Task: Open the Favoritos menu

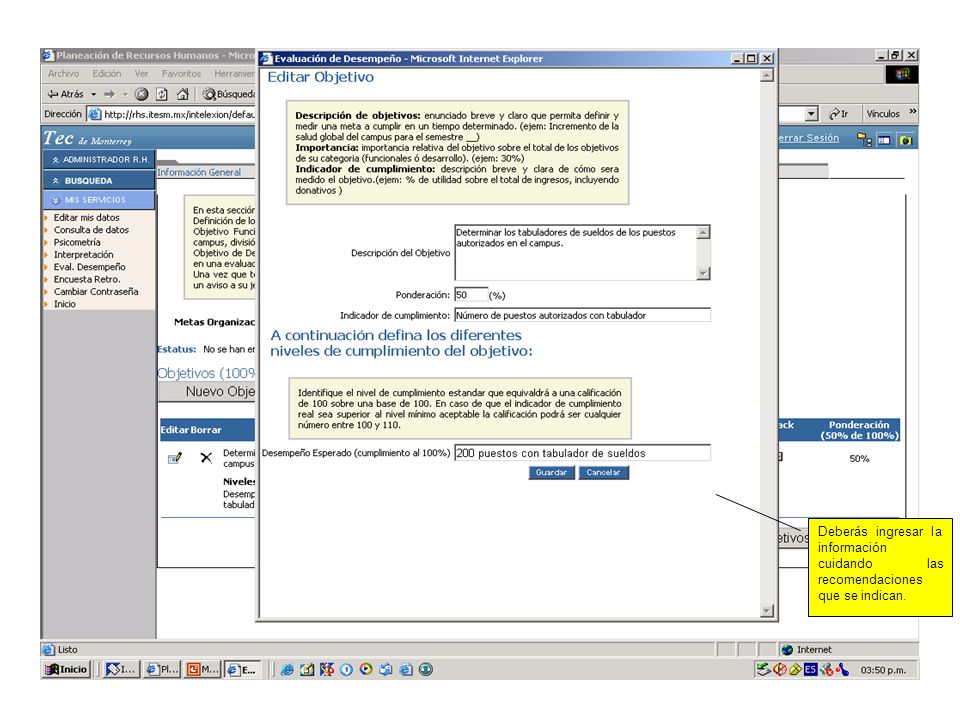Action: coord(181,73)
